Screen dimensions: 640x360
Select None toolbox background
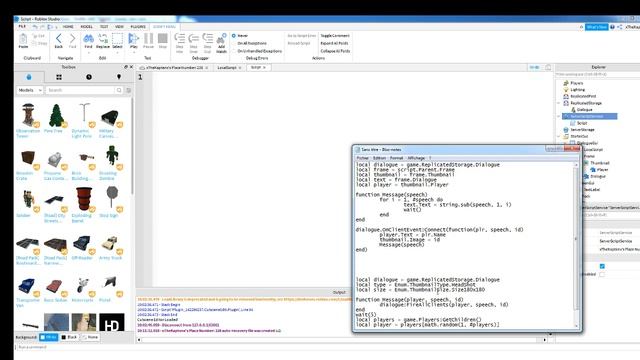coord(91,337)
